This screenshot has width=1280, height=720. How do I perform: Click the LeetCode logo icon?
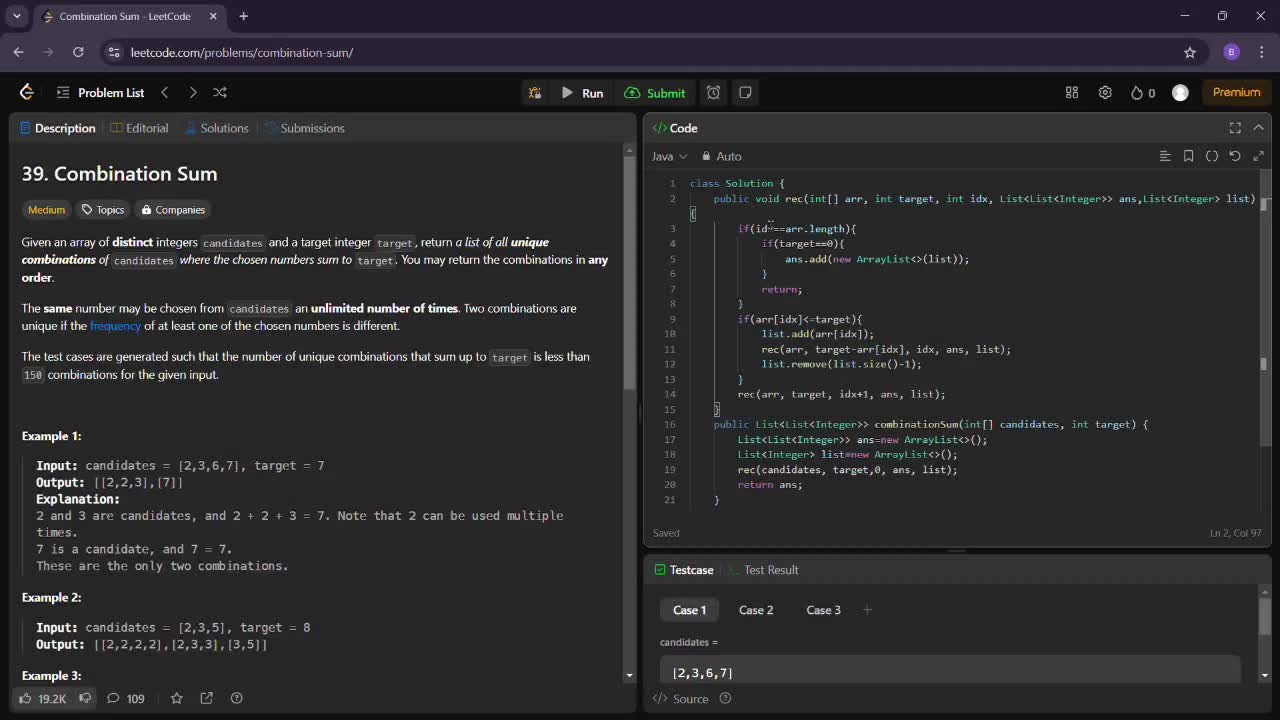tap(27, 92)
